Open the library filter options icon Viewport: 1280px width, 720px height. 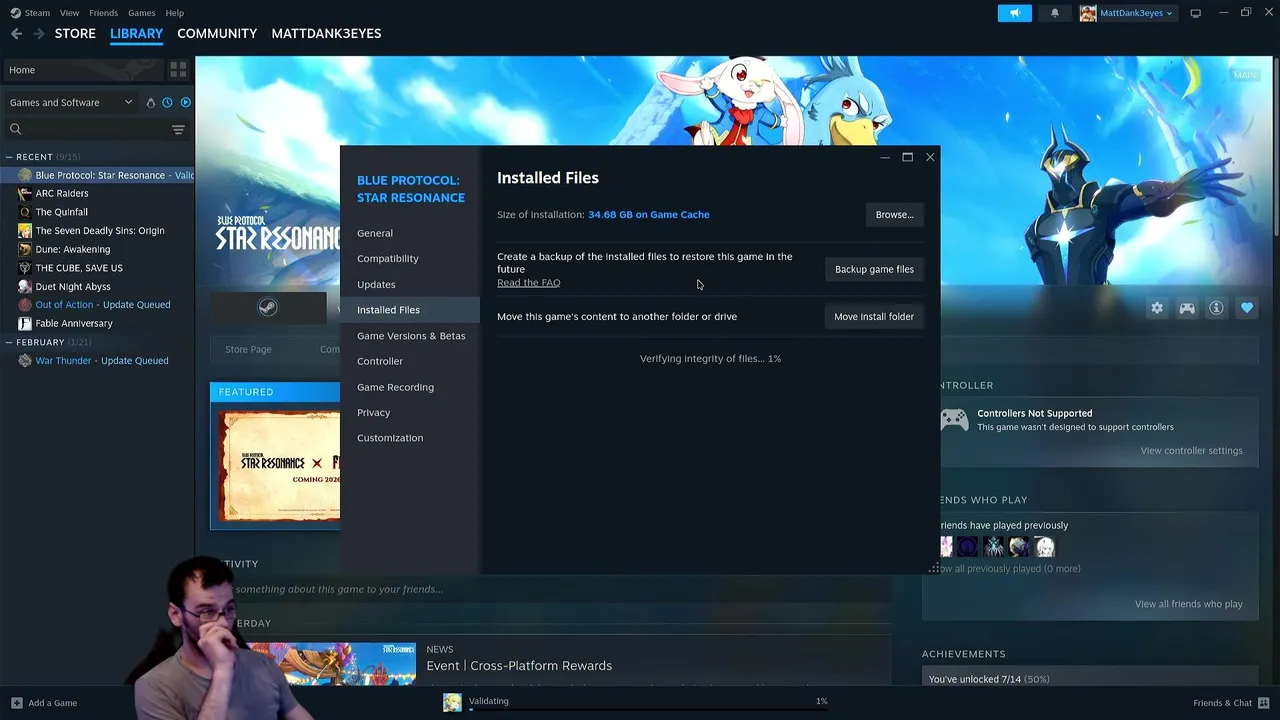[178, 129]
